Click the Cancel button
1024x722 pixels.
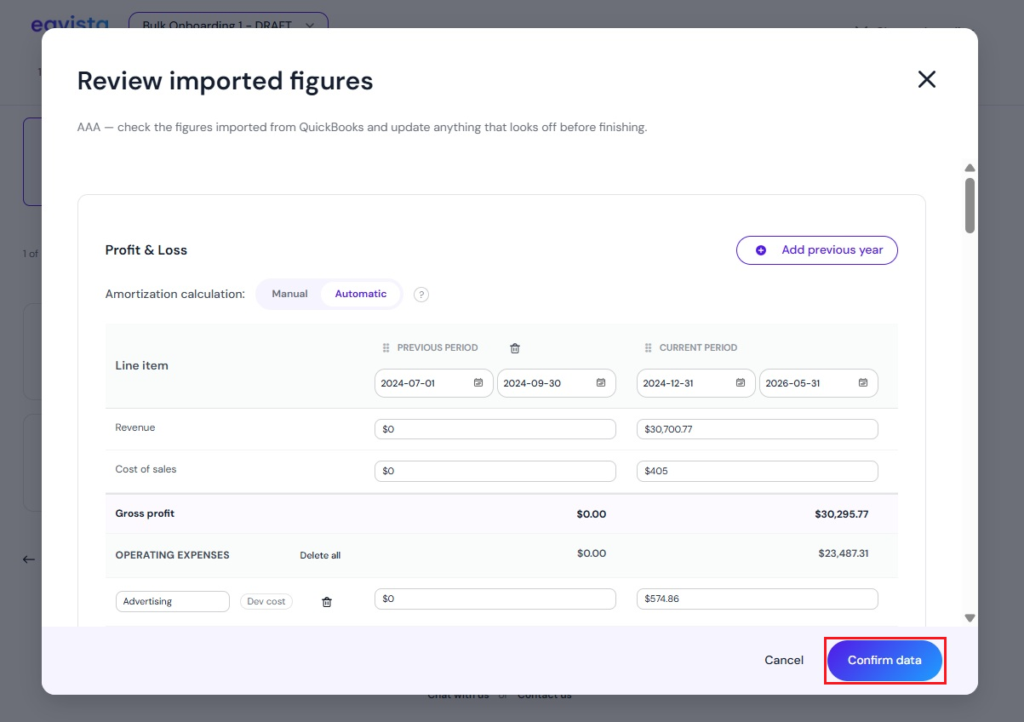pyautogui.click(x=784, y=660)
